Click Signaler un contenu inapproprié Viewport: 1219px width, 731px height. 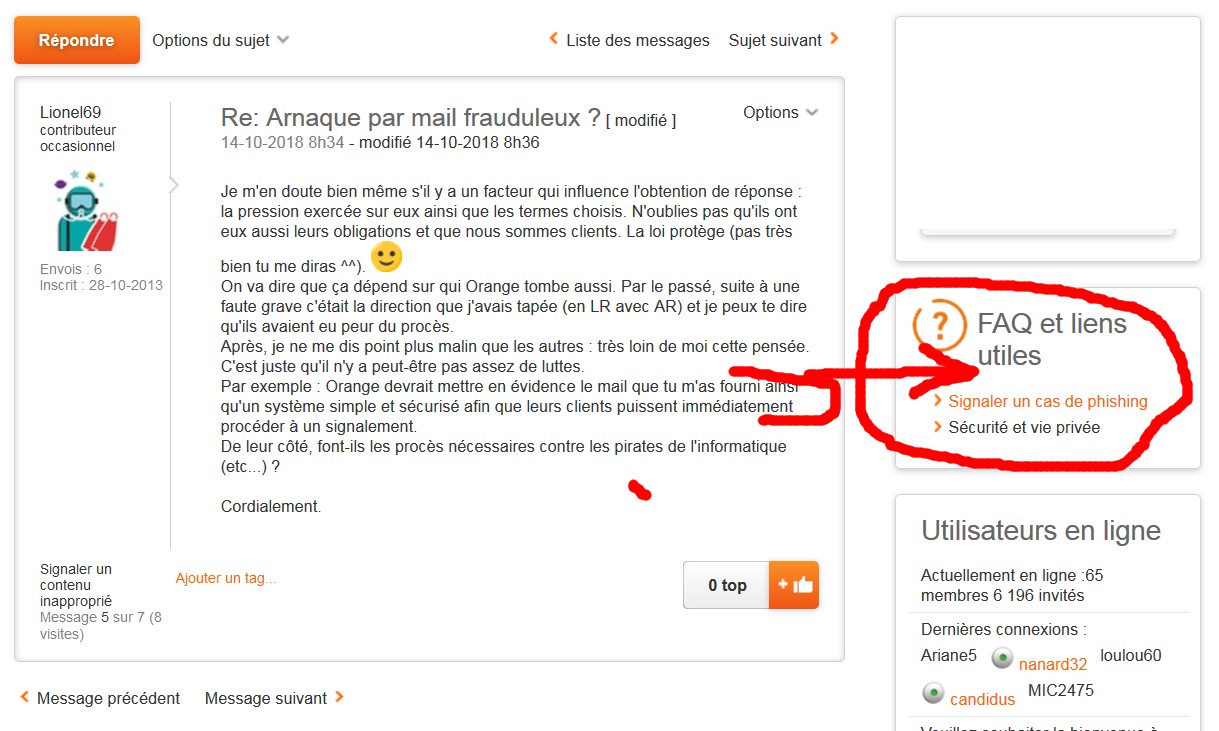click(76, 585)
